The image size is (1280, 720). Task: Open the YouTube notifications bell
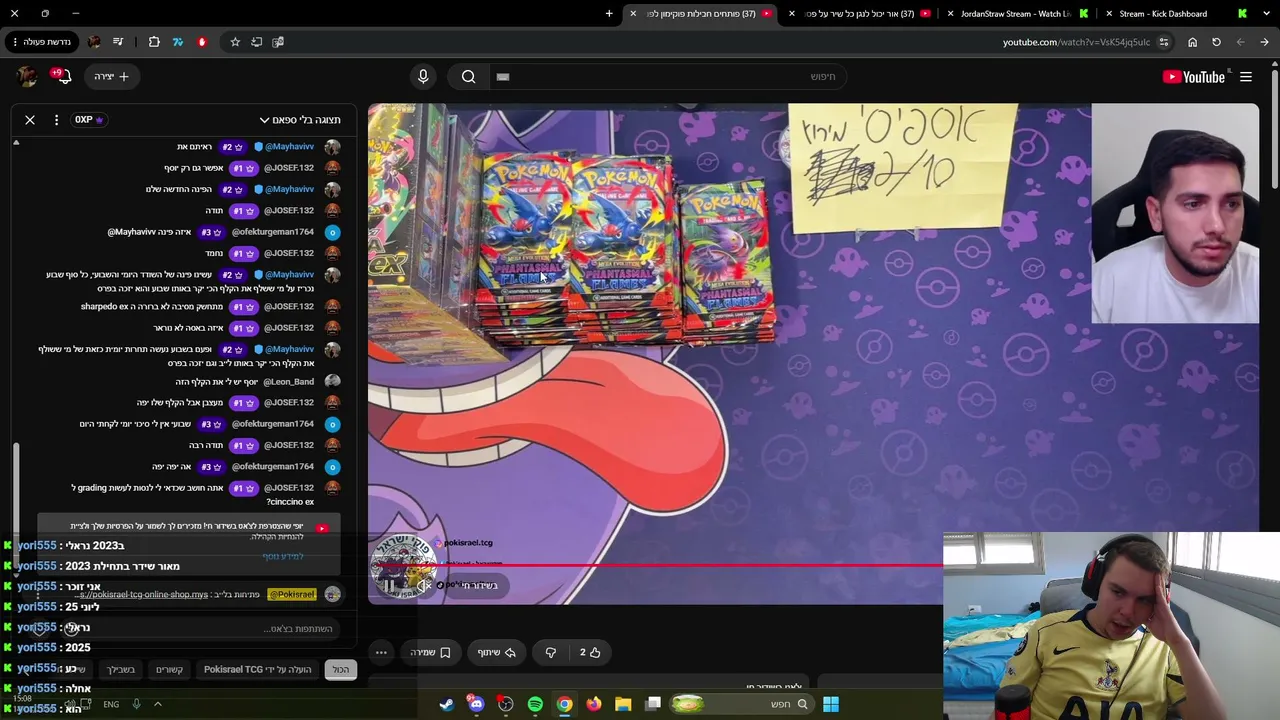(63, 77)
